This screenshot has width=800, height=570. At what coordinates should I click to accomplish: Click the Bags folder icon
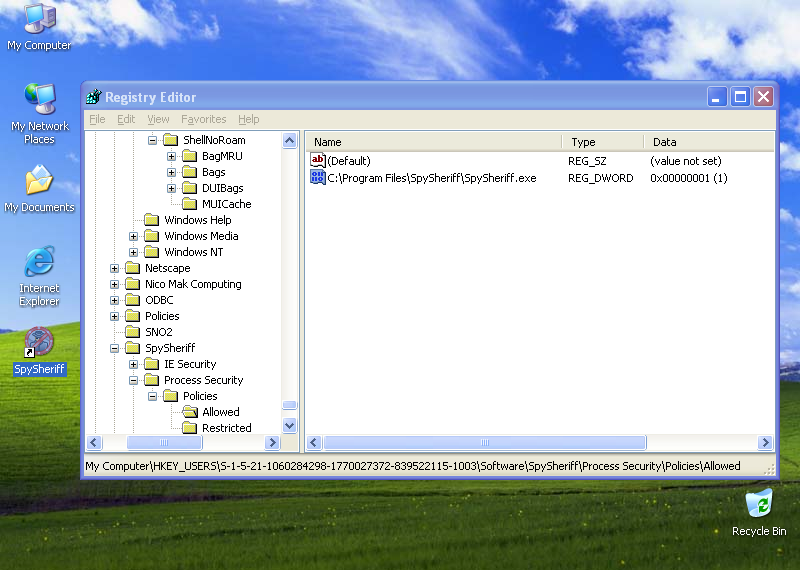[x=189, y=172]
